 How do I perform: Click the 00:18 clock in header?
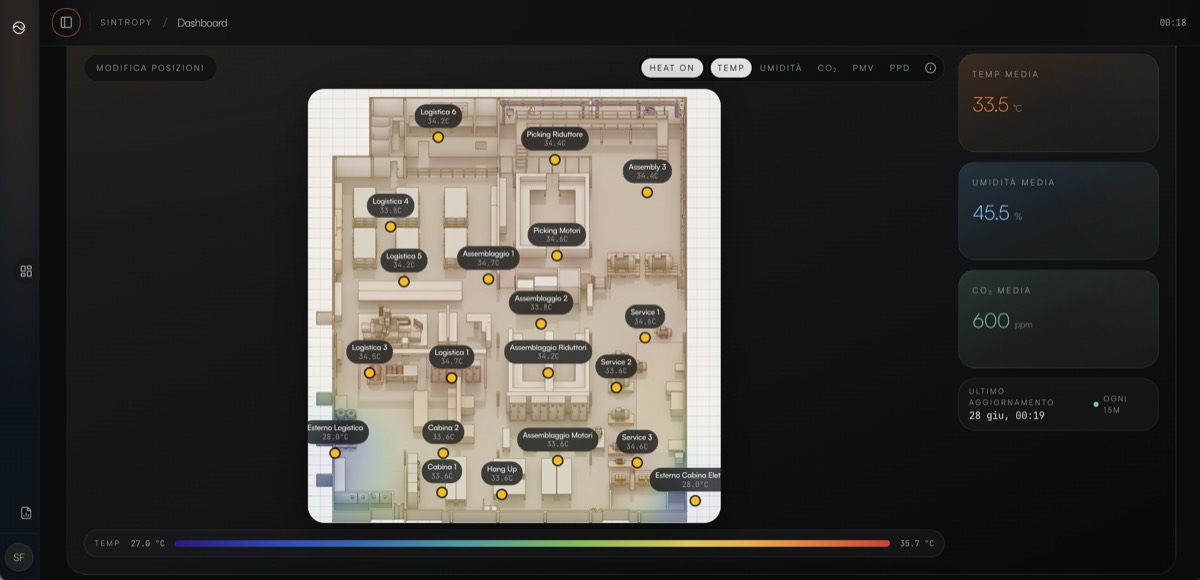(1173, 22)
